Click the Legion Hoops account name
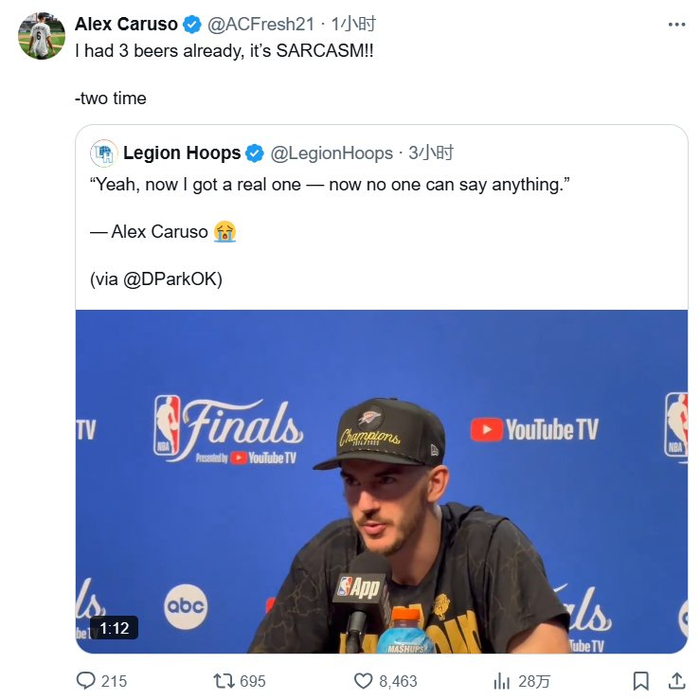This screenshot has width=700, height=700. point(181,153)
